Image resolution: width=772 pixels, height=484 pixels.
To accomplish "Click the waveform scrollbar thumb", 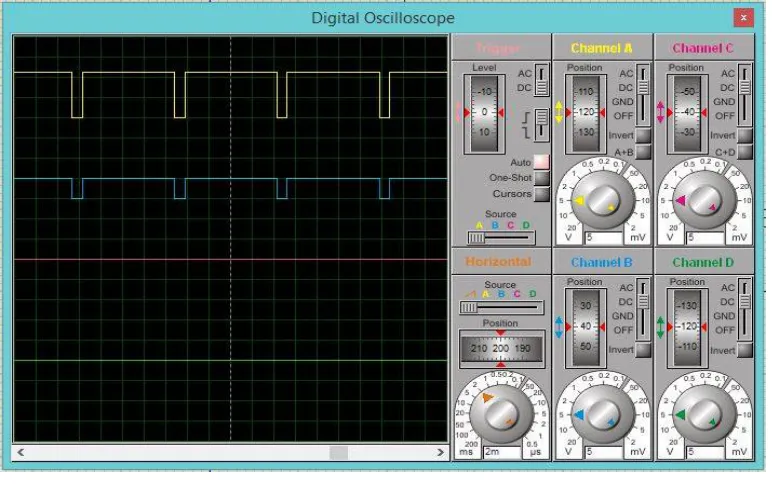I will click(x=339, y=452).
